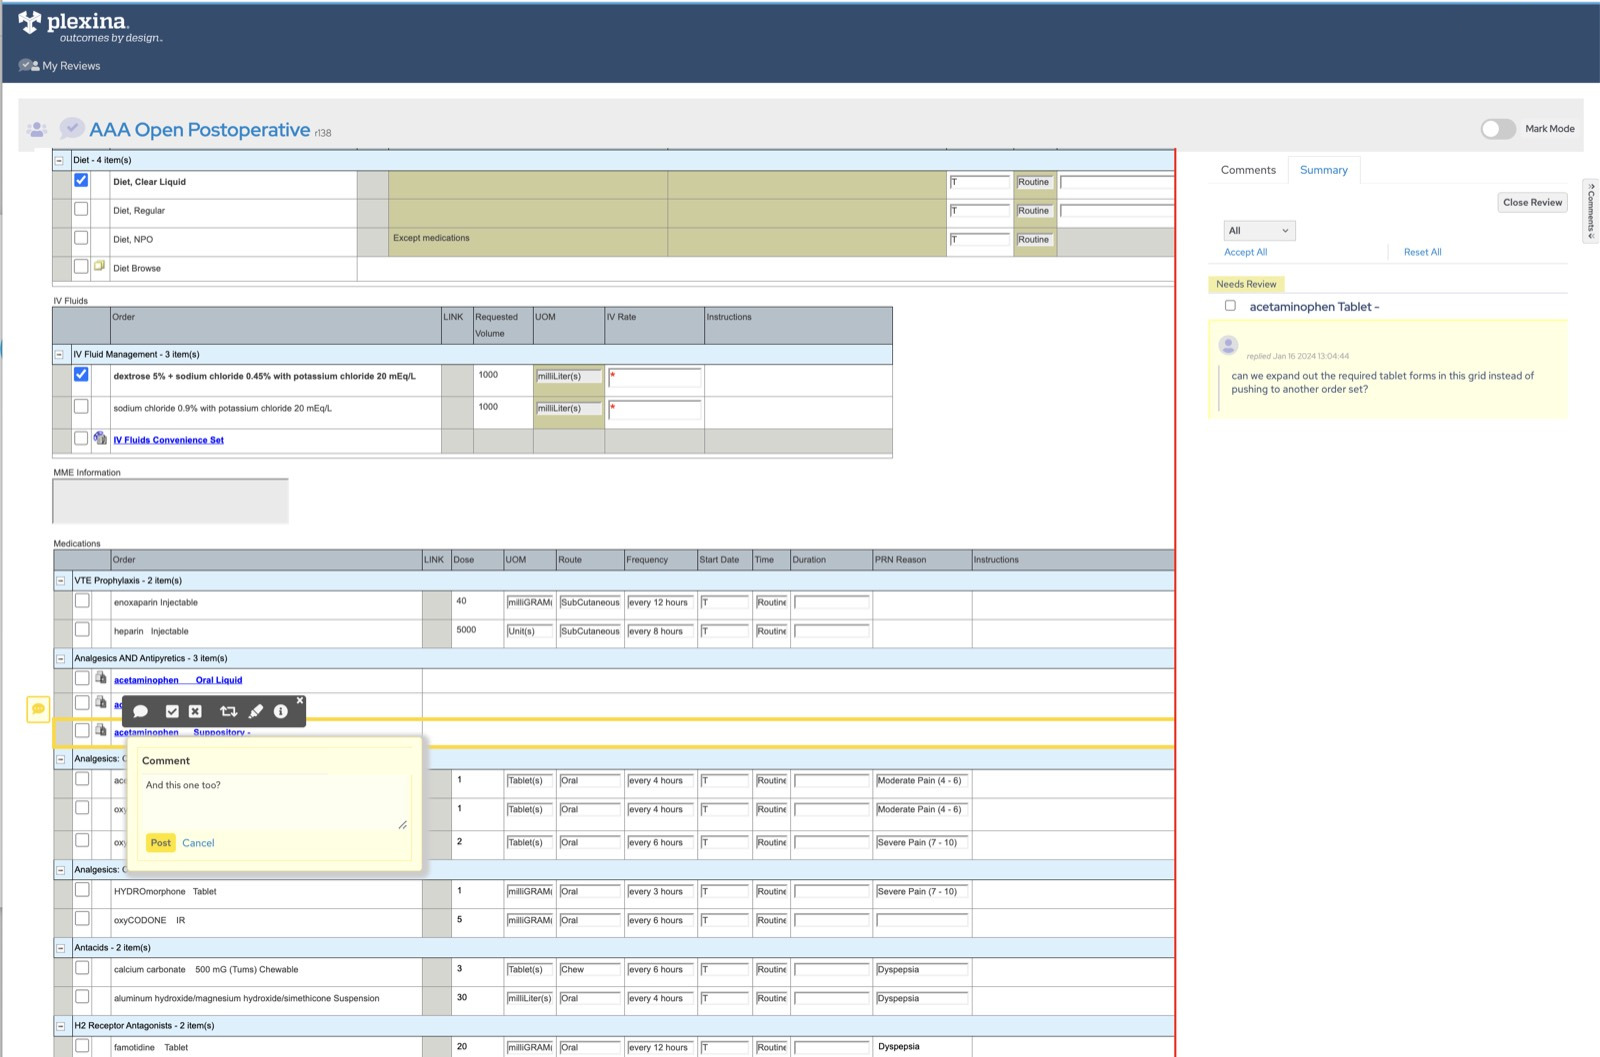Click the order set icon next to acetaminophen Suppository
Image resolution: width=1600 pixels, height=1057 pixels.
pos(101,730)
